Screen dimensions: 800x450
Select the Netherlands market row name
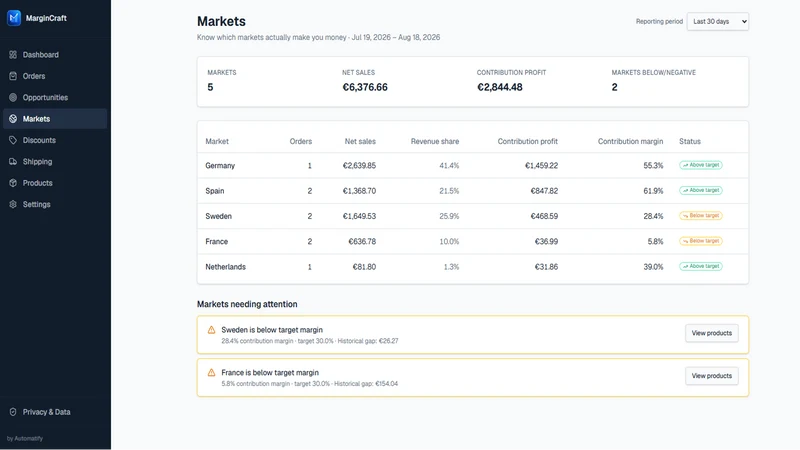(226, 267)
